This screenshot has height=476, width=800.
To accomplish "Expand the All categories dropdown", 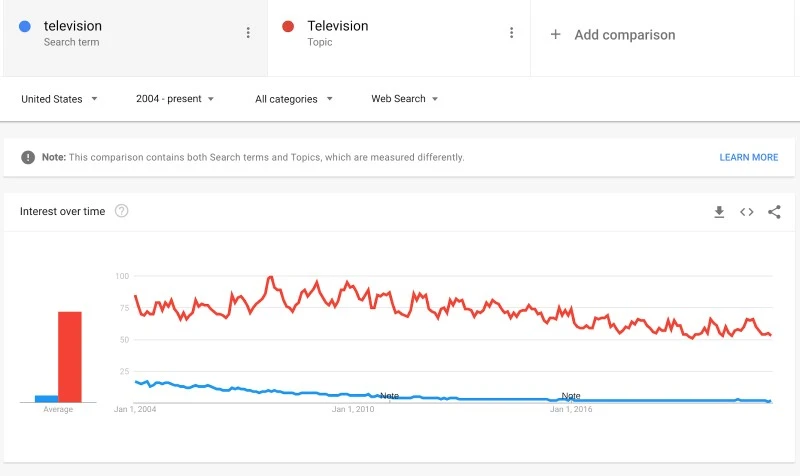I will (x=294, y=99).
